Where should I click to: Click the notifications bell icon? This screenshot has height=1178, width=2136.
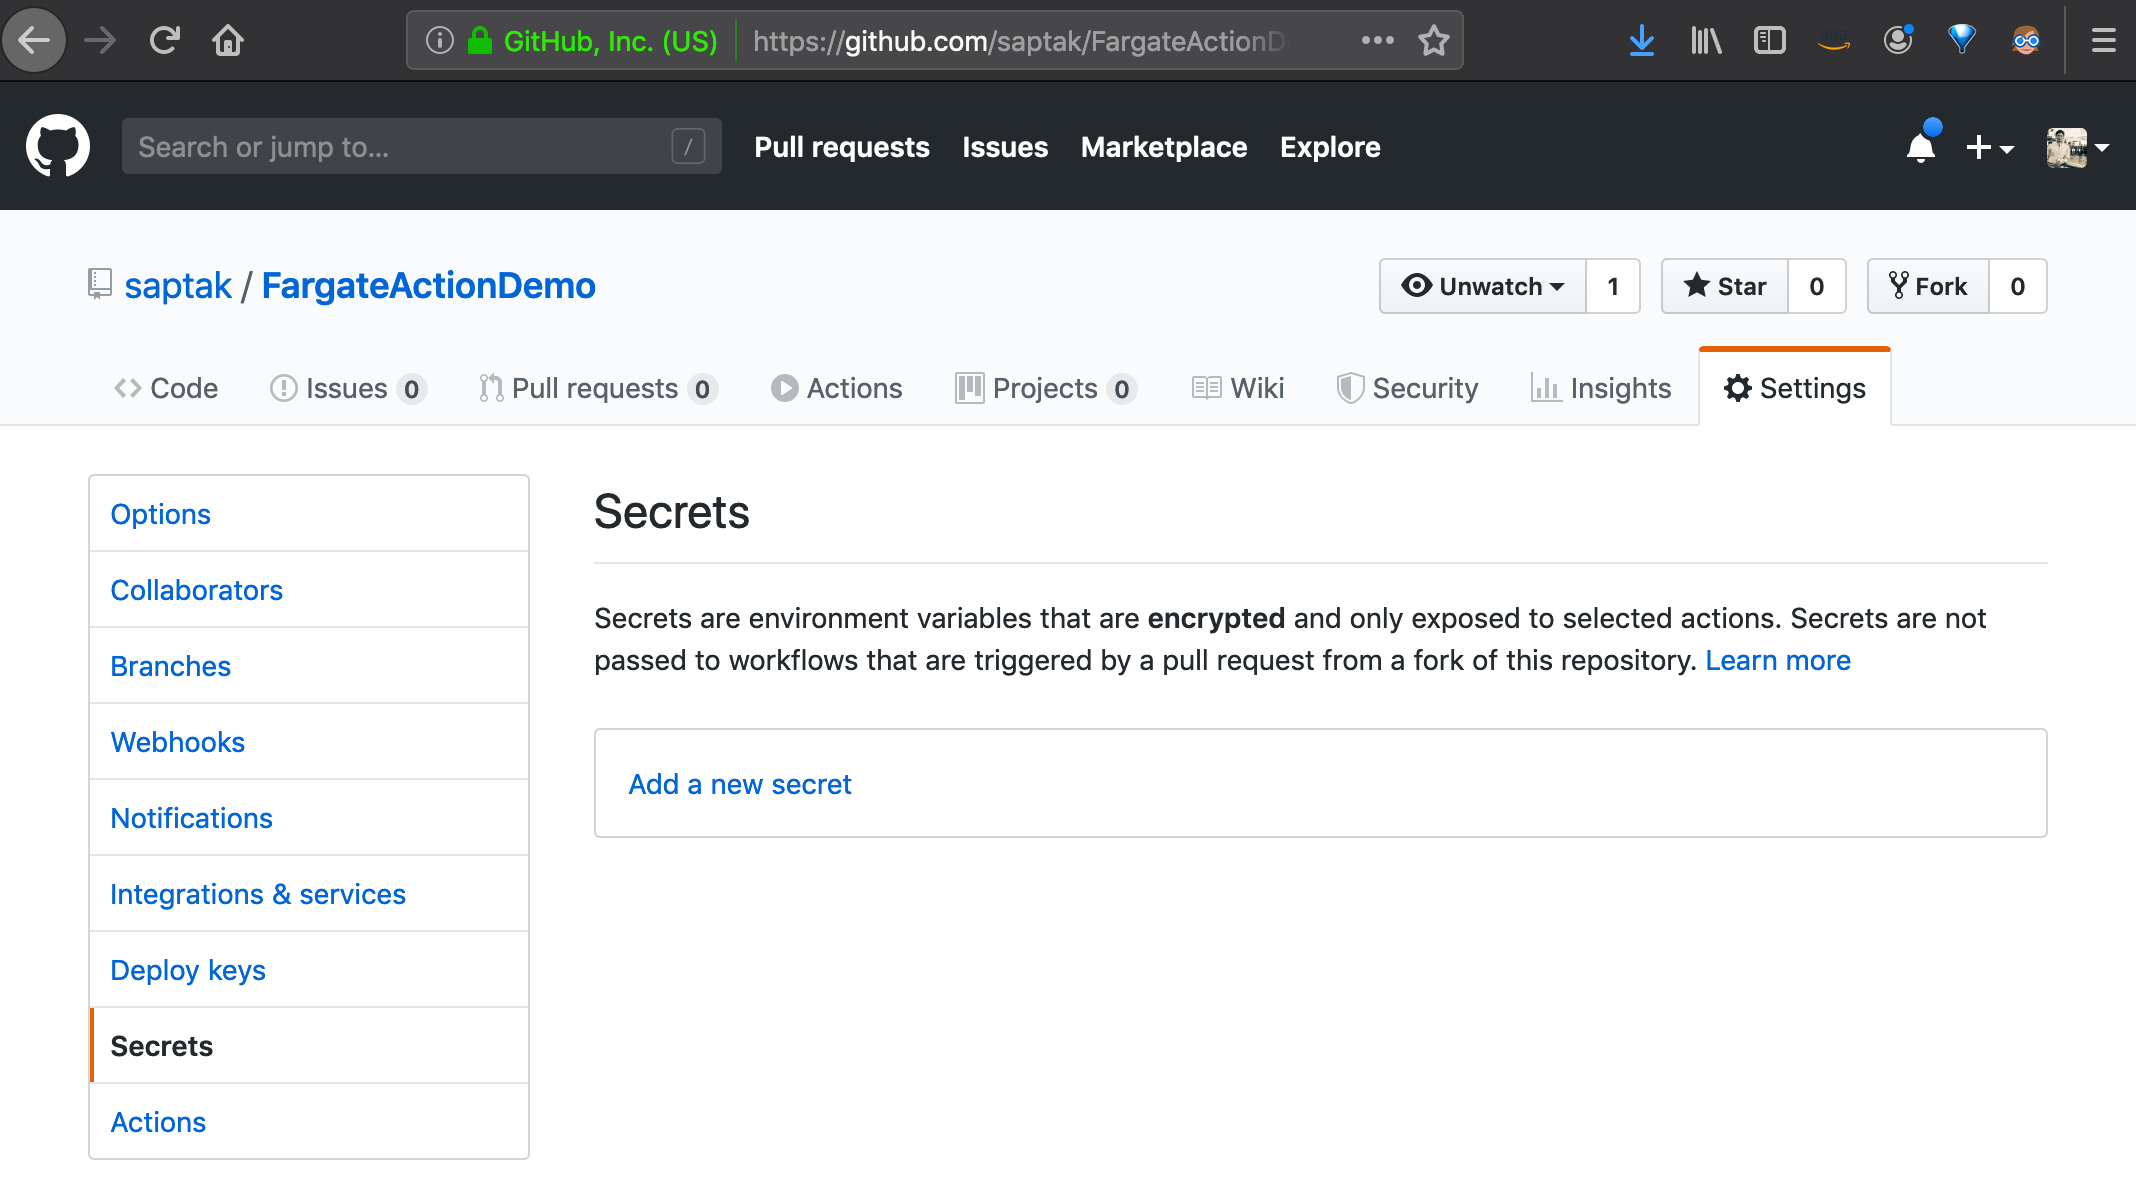pyautogui.click(x=1917, y=145)
